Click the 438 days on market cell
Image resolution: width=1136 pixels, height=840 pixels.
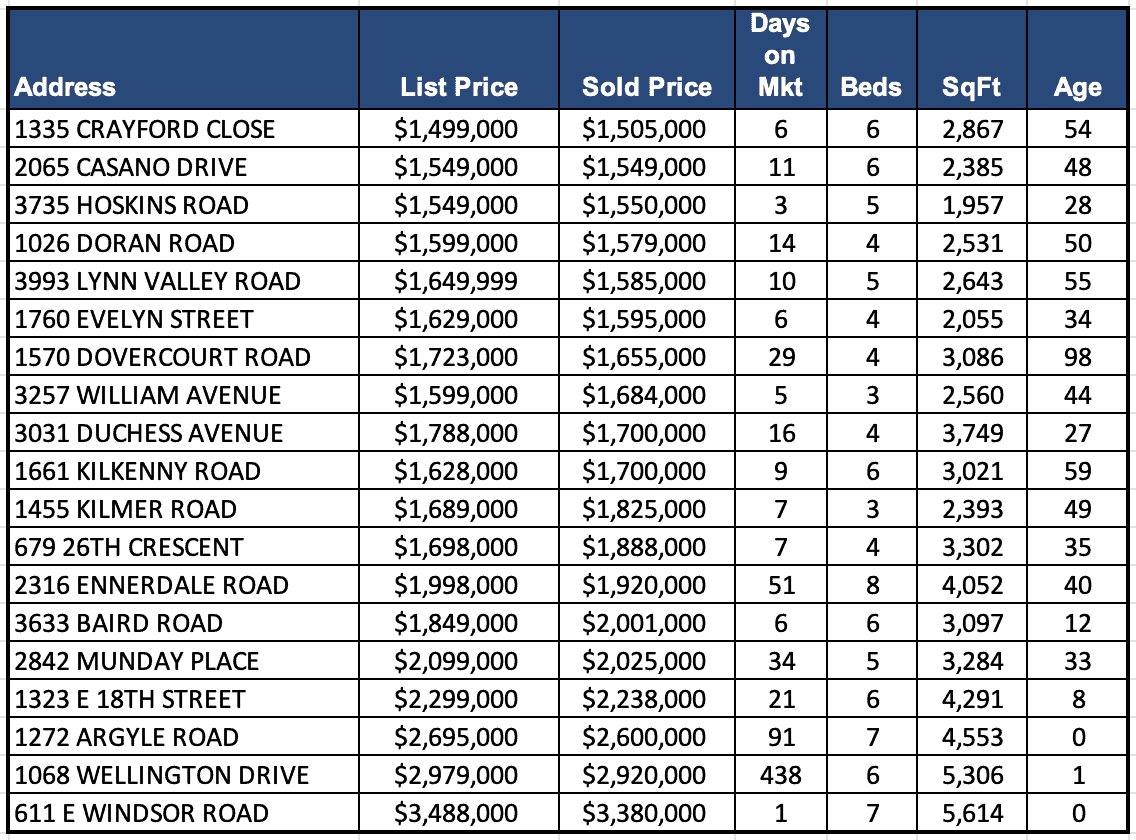(x=781, y=775)
